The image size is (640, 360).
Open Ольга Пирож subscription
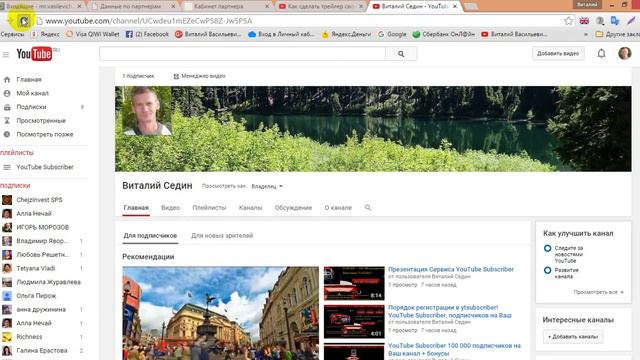36,296
